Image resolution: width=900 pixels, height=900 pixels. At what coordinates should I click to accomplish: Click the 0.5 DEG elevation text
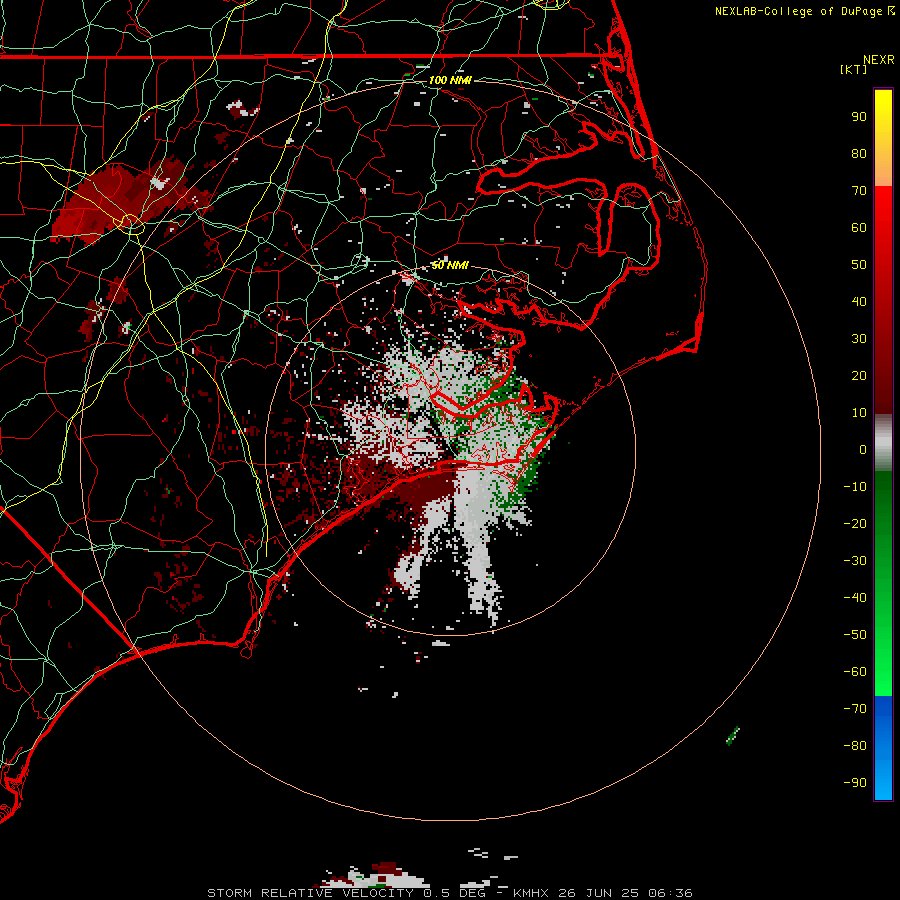(x=454, y=893)
